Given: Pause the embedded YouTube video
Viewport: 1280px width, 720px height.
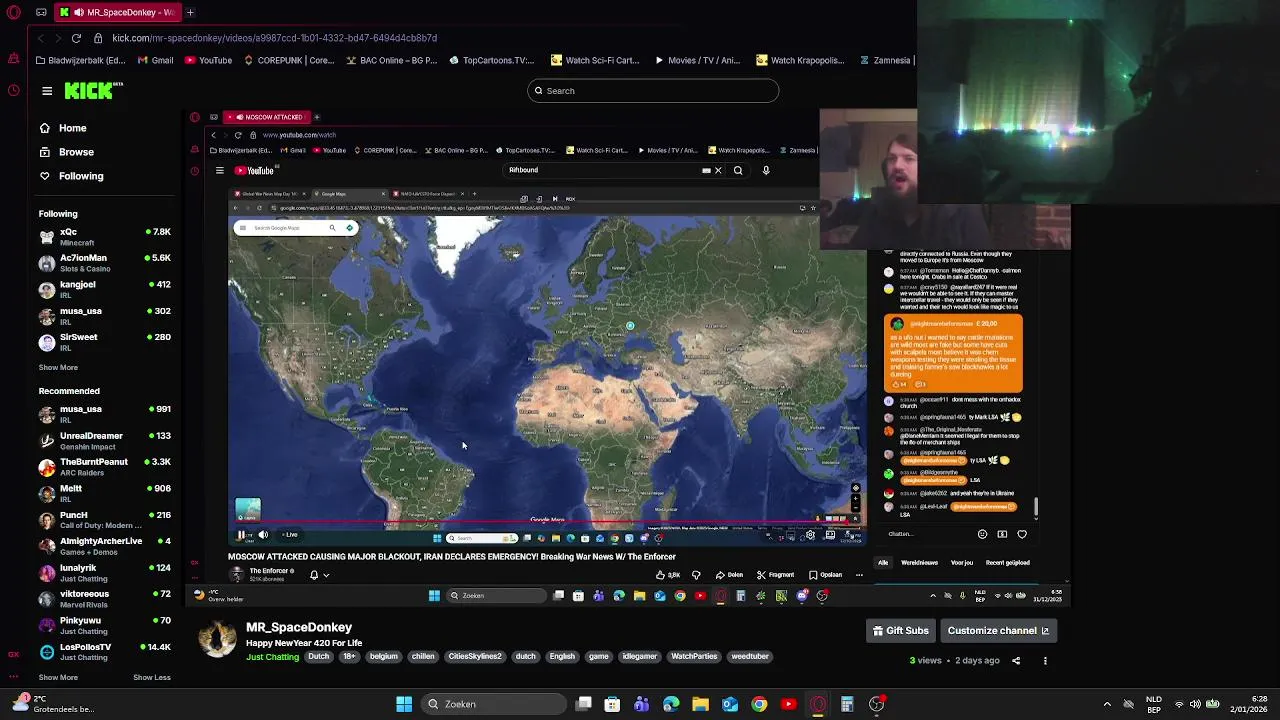Looking at the screenshot, I should tap(241, 535).
